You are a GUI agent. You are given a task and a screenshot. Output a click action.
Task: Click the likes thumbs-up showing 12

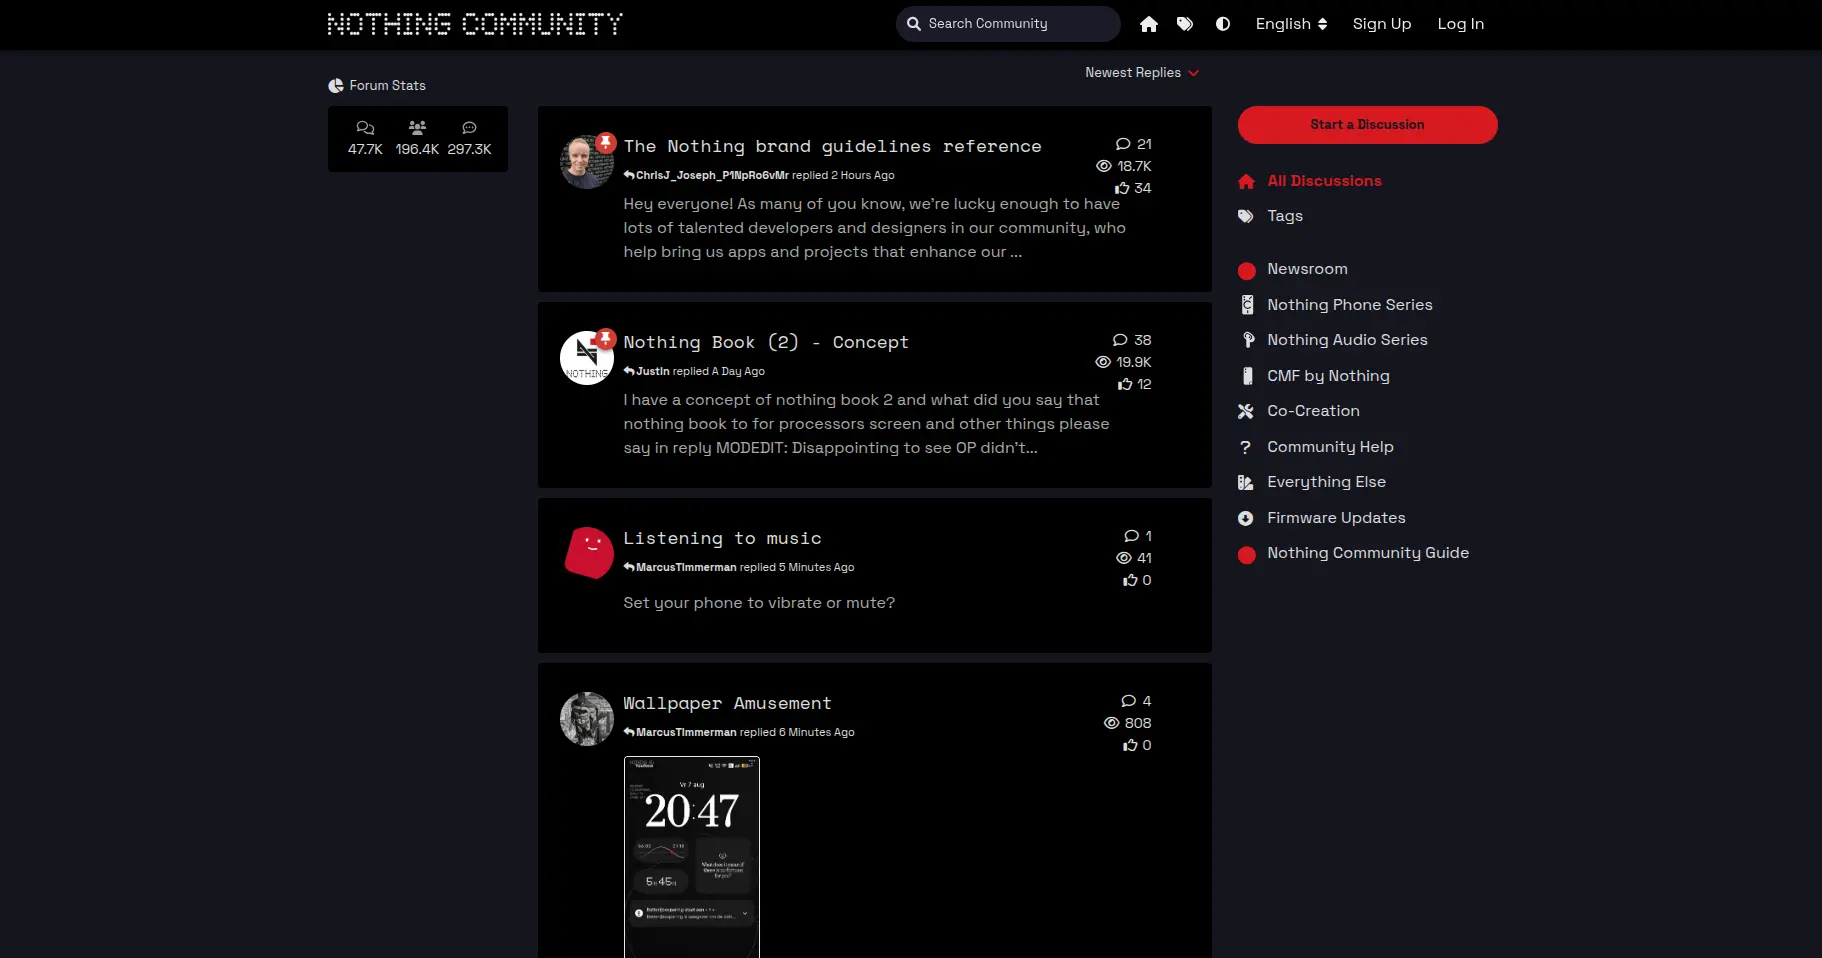coord(1125,384)
